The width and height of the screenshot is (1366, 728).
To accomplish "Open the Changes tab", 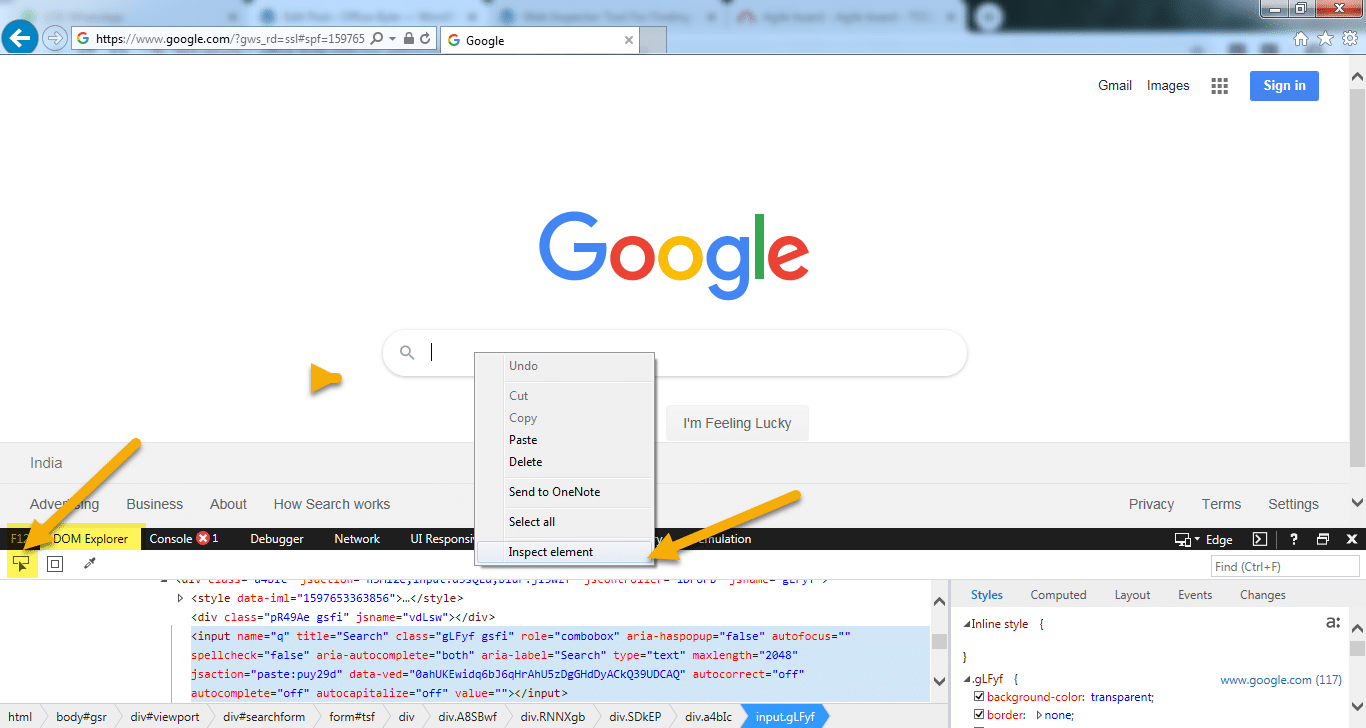I will pyautogui.click(x=1263, y=595).
